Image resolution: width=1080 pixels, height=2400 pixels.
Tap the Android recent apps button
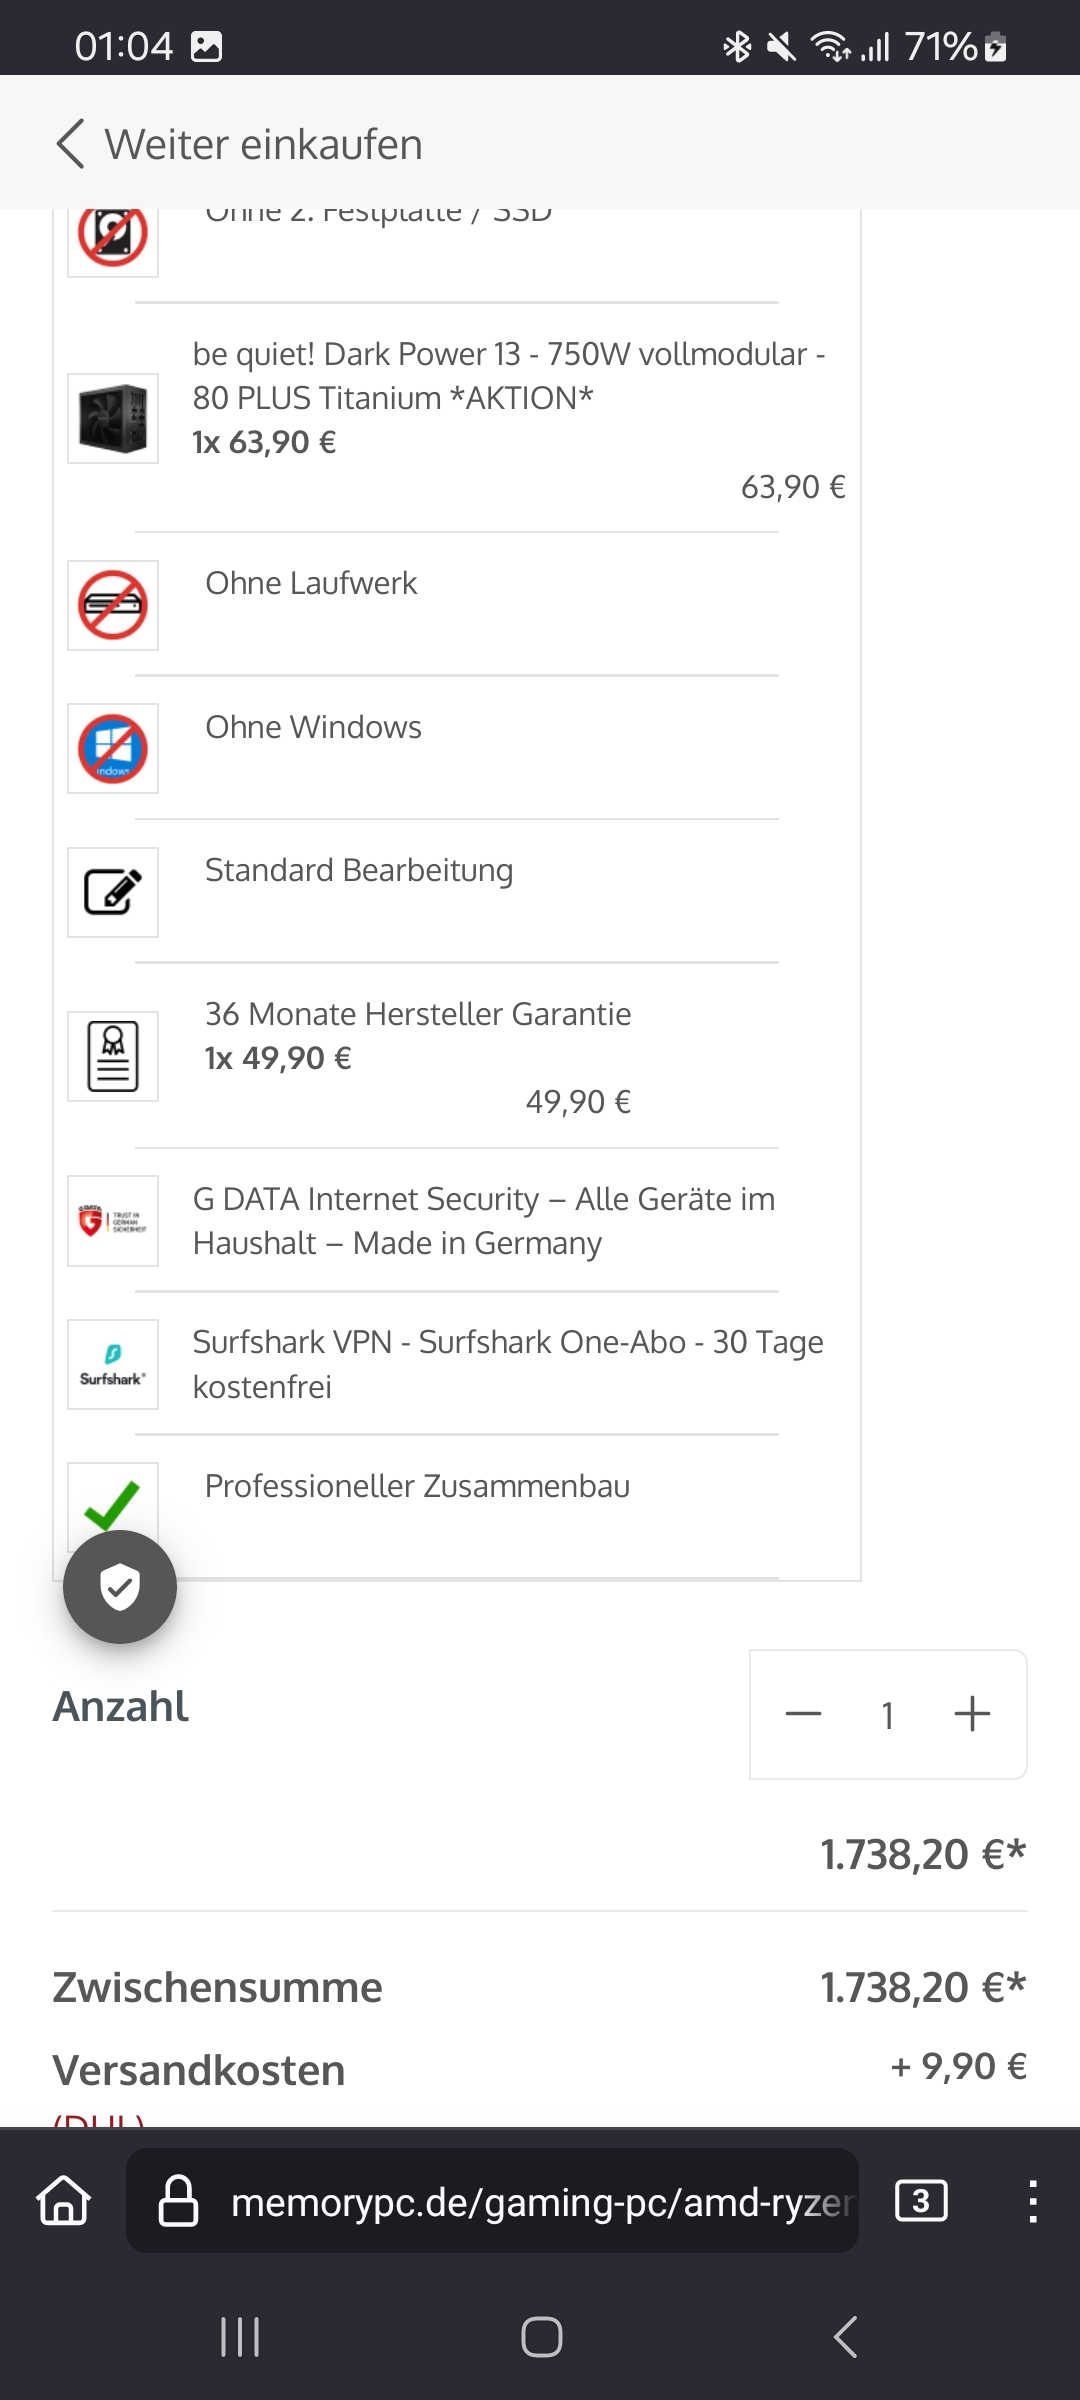tap(240, 2337)
